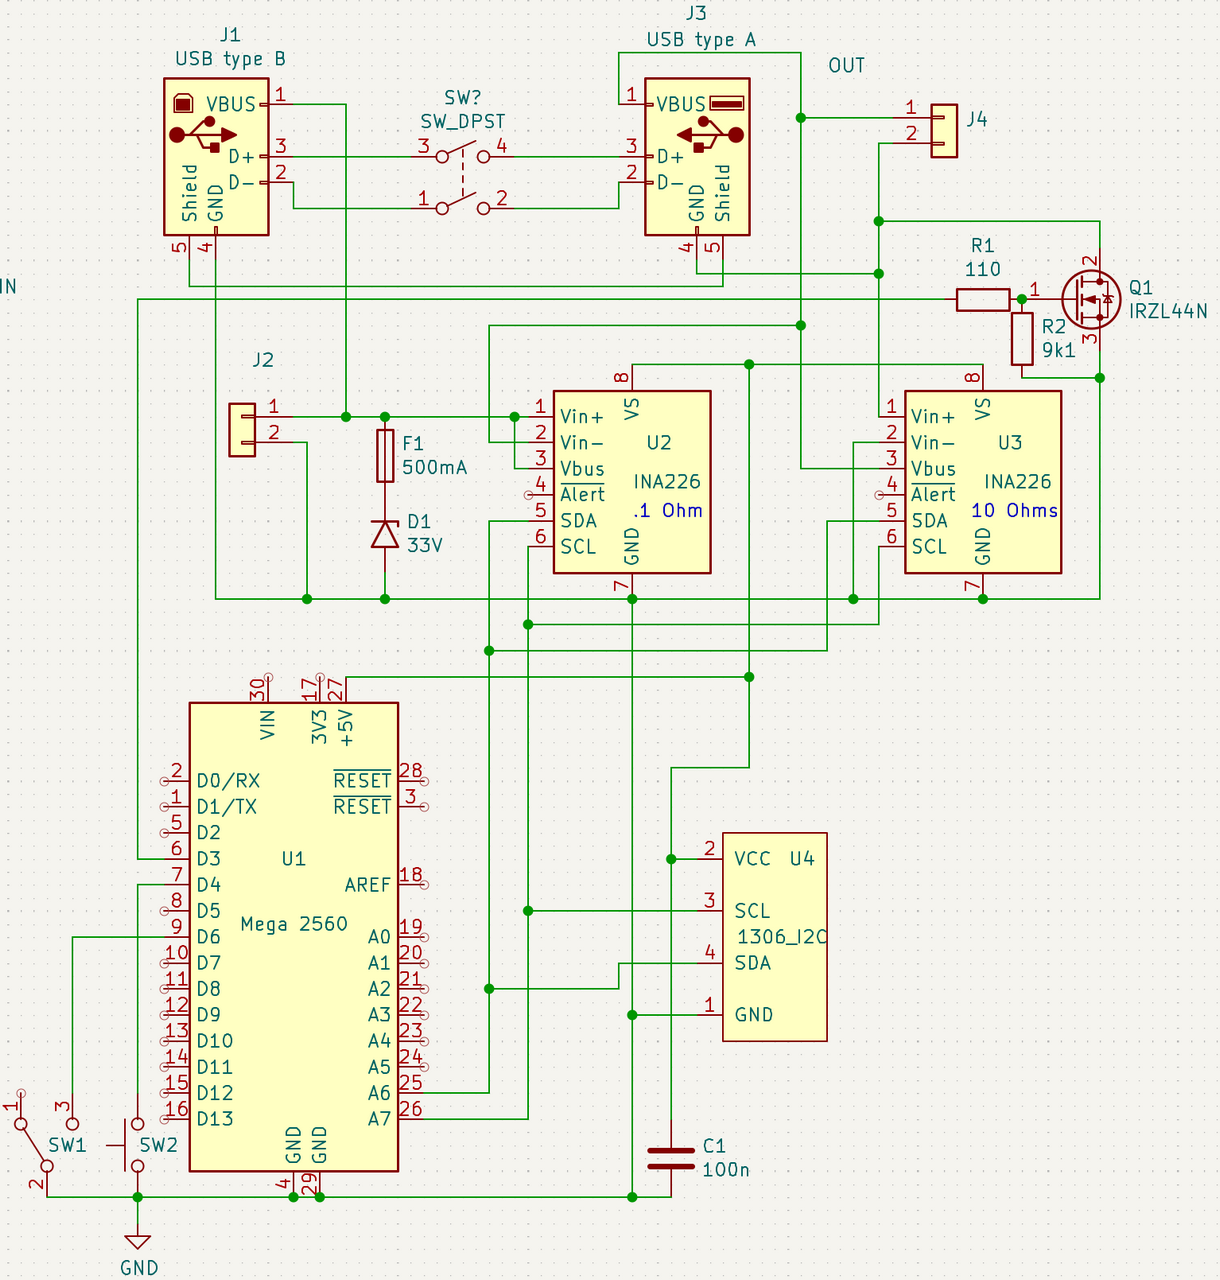Select the "IN" text label

click(x=8, y=287)
